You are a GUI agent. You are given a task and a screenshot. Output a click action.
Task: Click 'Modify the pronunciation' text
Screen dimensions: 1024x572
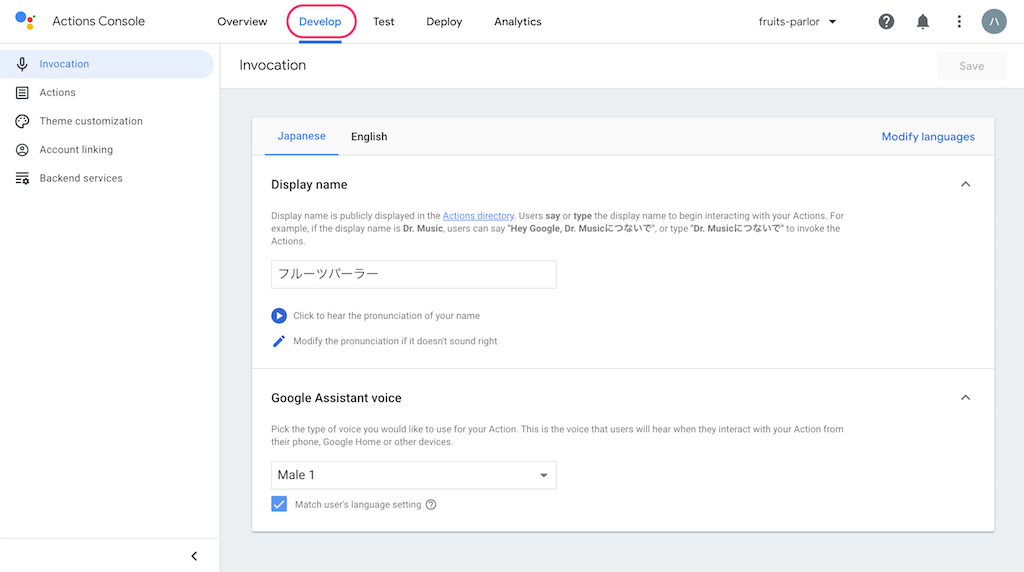(395, 342)
